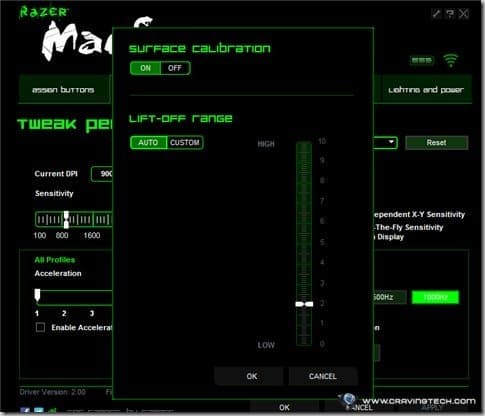Click the 1600 mark under Sensitivity

pyautogui.click(x=92, y=235)
